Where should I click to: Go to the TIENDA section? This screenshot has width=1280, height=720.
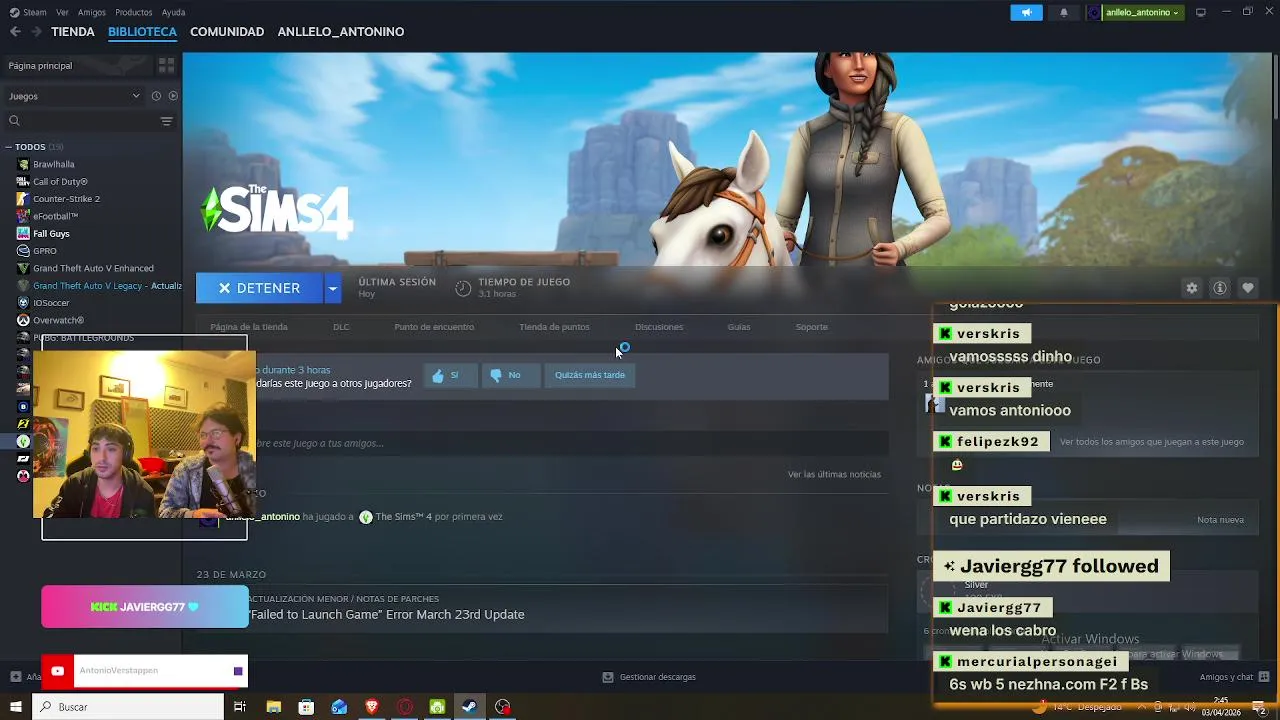coord(73,32)
